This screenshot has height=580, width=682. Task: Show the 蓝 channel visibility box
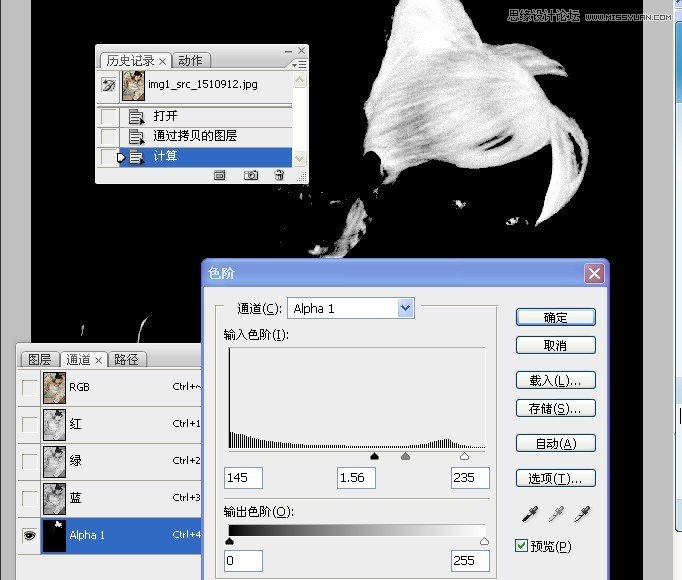(29, 498)
